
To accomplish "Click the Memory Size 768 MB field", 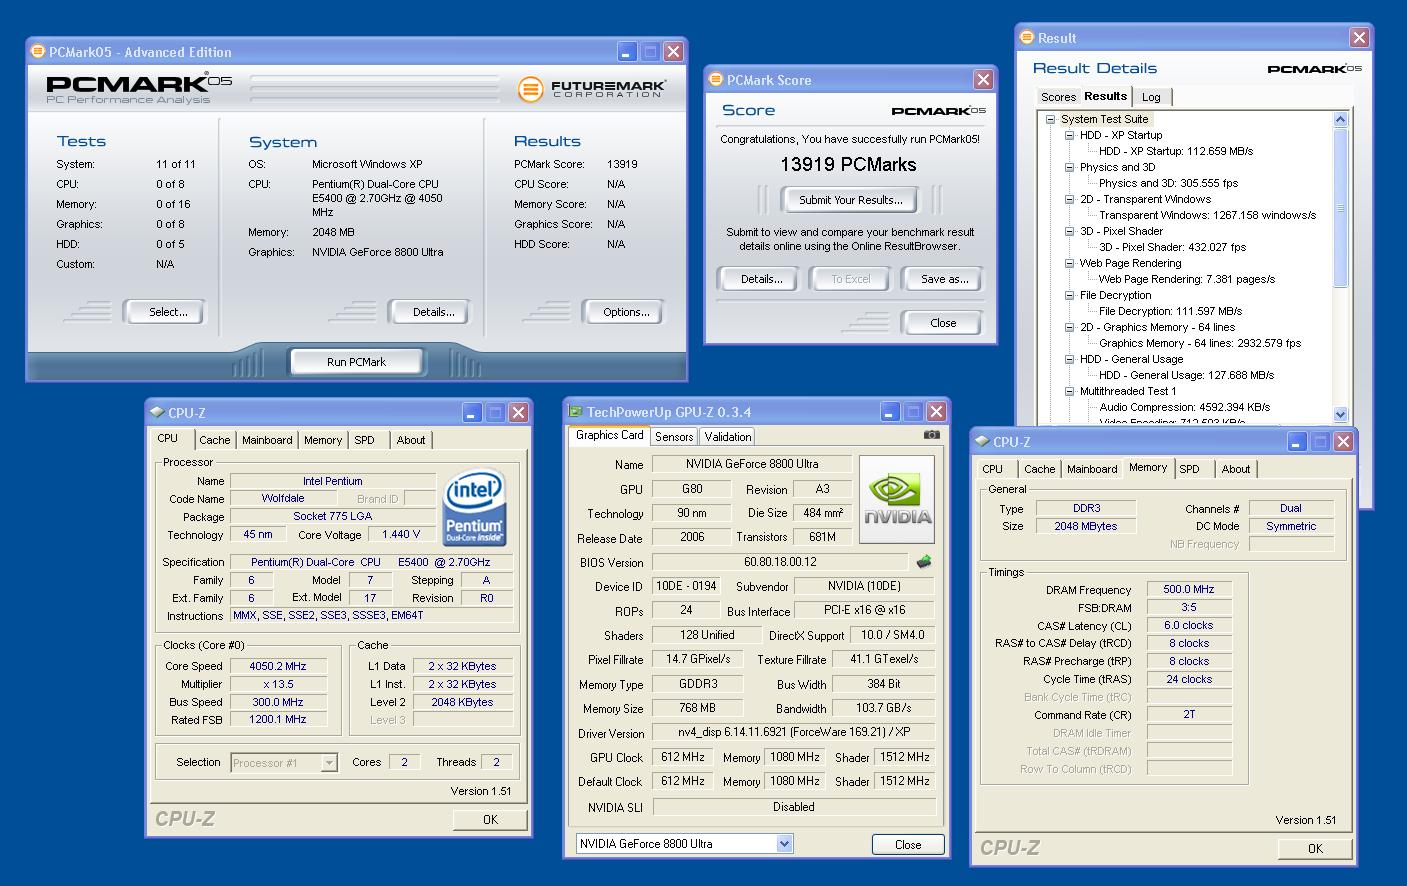I will (698, 708).
